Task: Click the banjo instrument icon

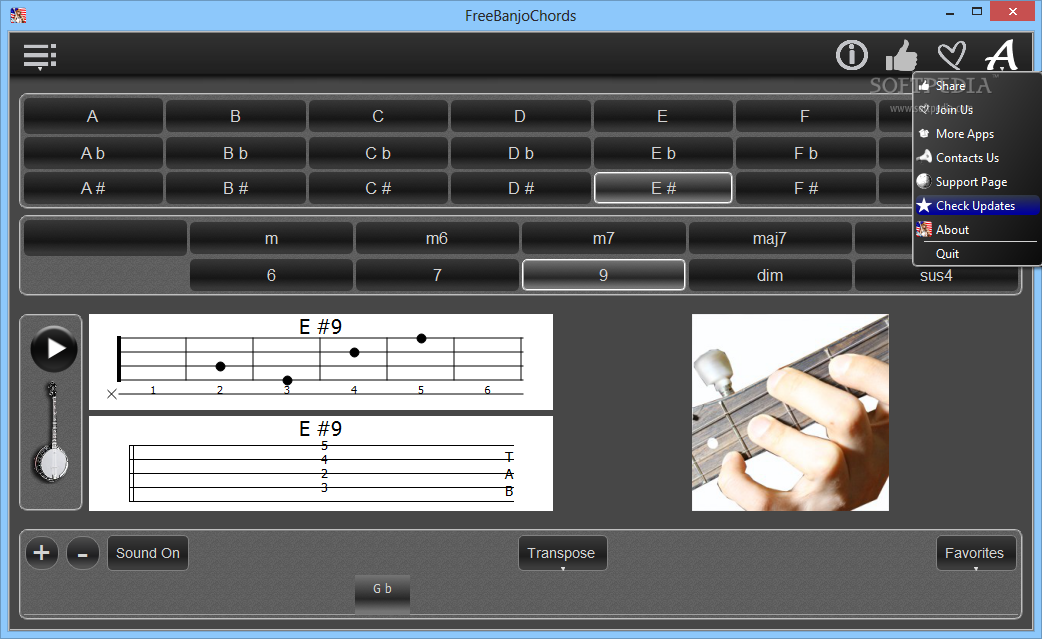Action: coord(51,432)
